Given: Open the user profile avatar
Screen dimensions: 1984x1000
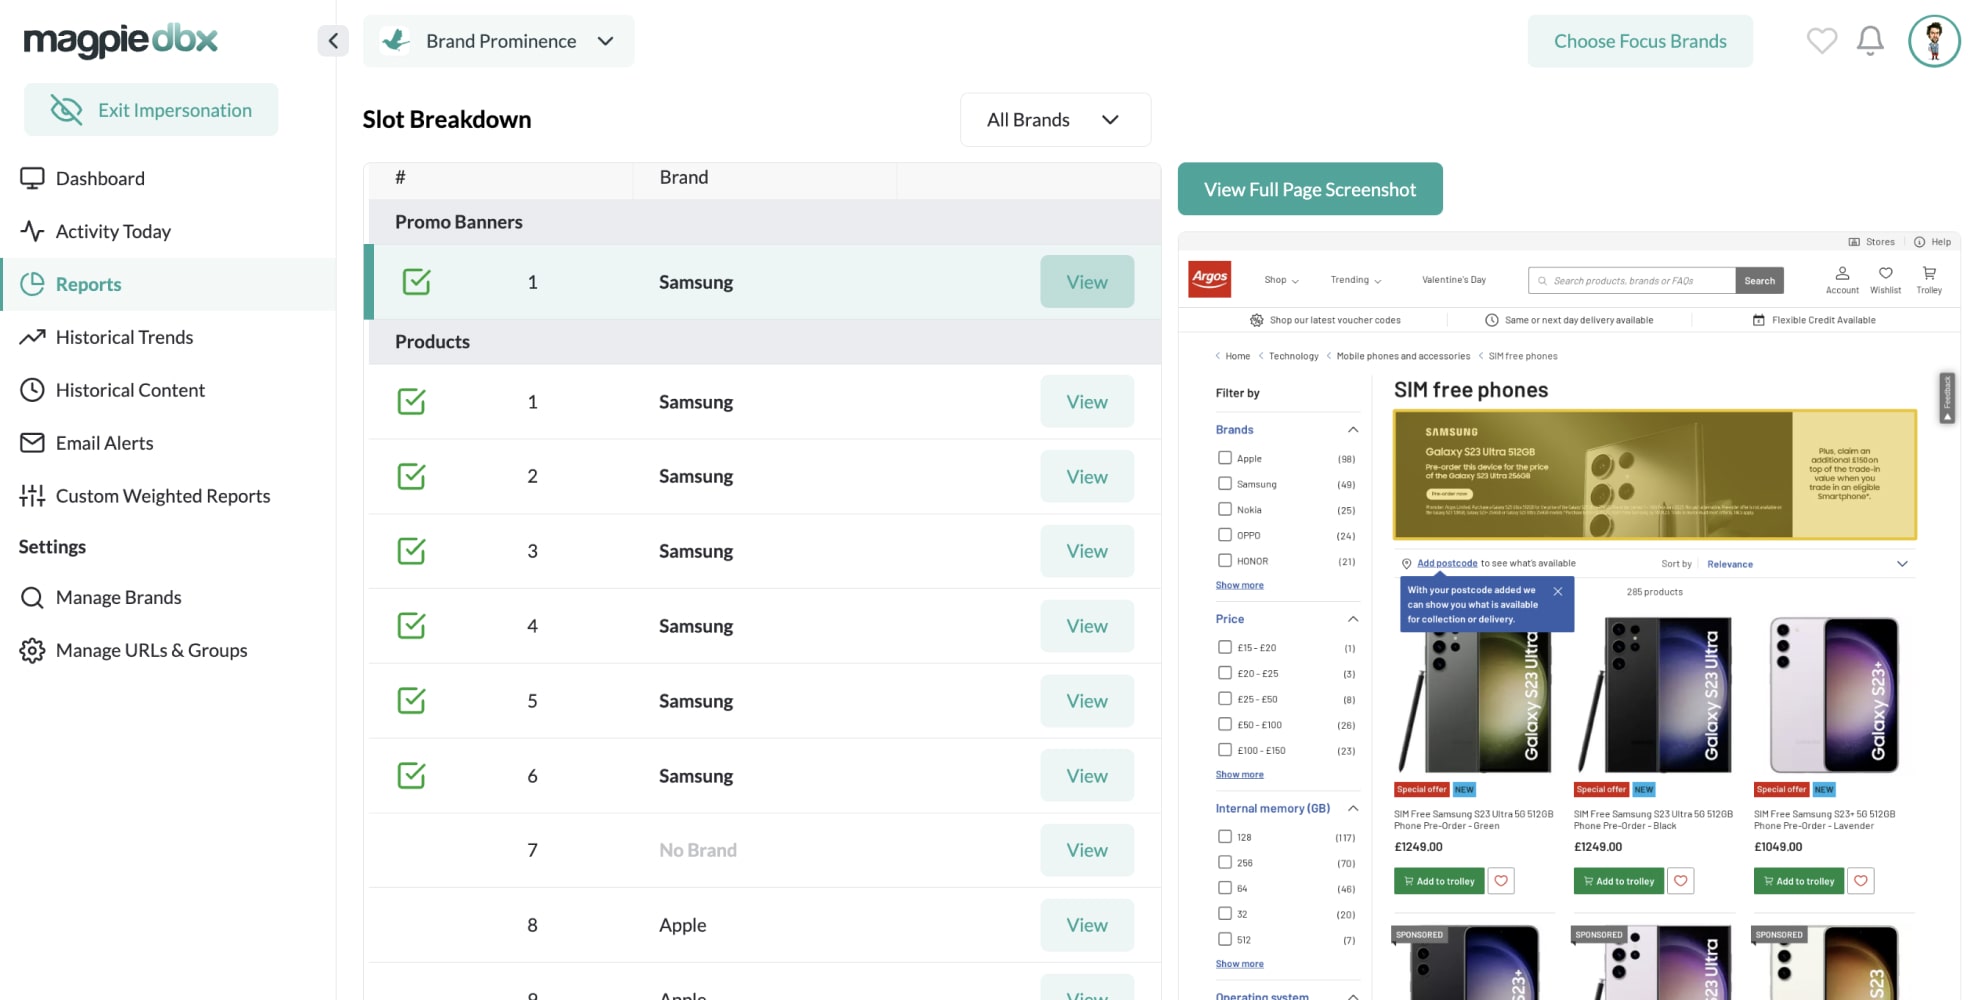Looking at the screenshot, I should (x=1934, y=41).
